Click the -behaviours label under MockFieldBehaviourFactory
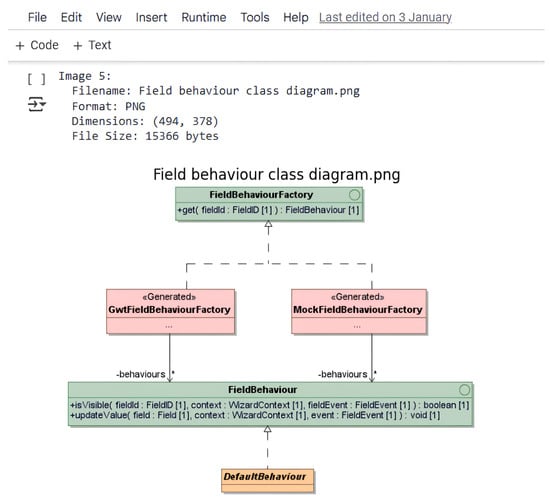 click(x=343, y=374)
